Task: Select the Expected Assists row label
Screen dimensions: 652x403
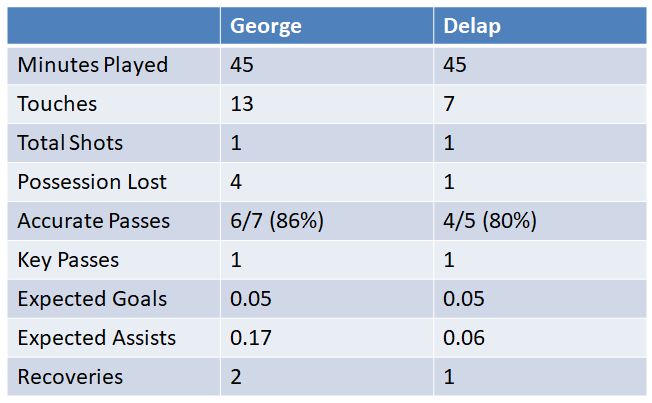Action: click(x=97, y=338)
